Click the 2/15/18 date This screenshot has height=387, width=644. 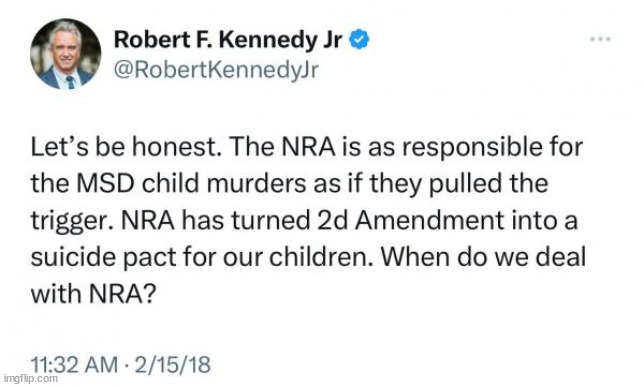(x=172, y=364)
